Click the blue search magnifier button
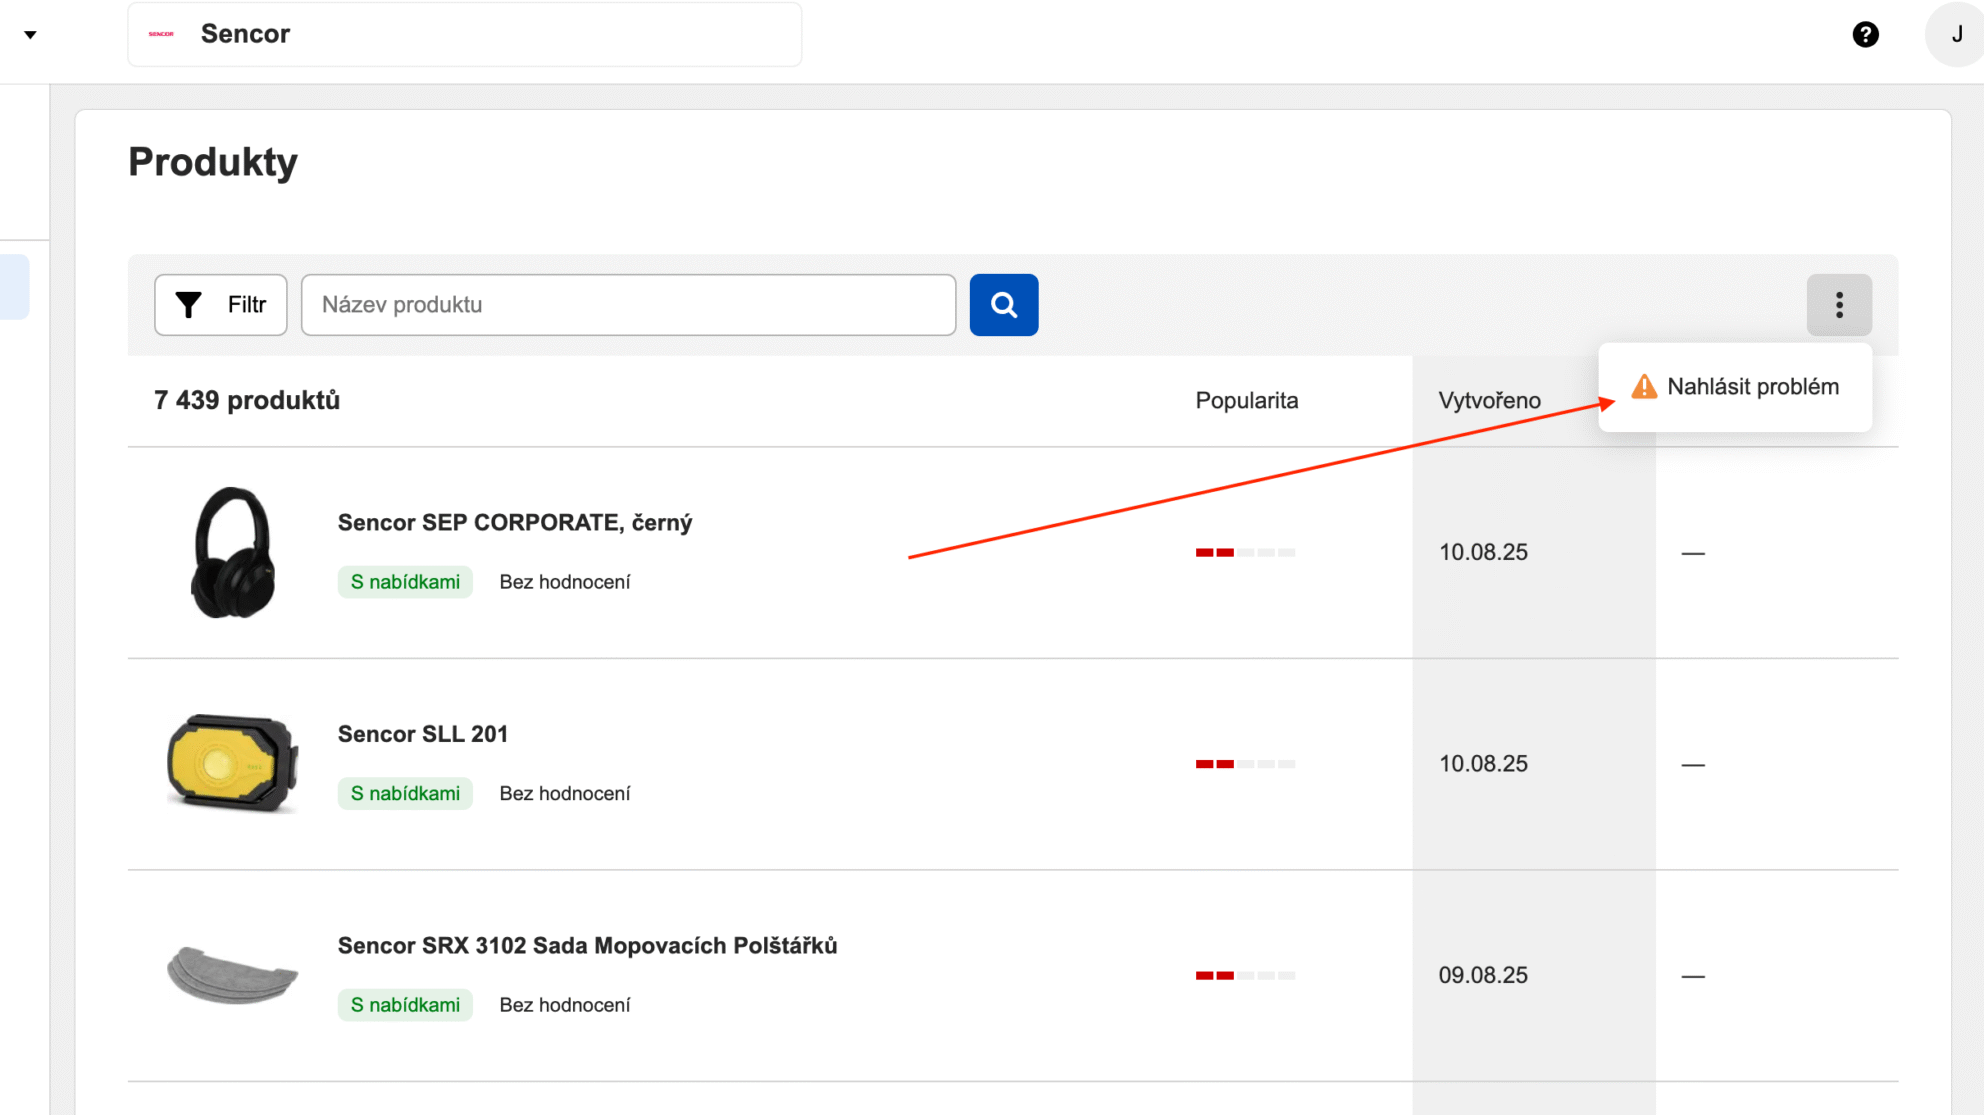Viewport: 1984px width, 1115px height. click(x=1003, y=305)
